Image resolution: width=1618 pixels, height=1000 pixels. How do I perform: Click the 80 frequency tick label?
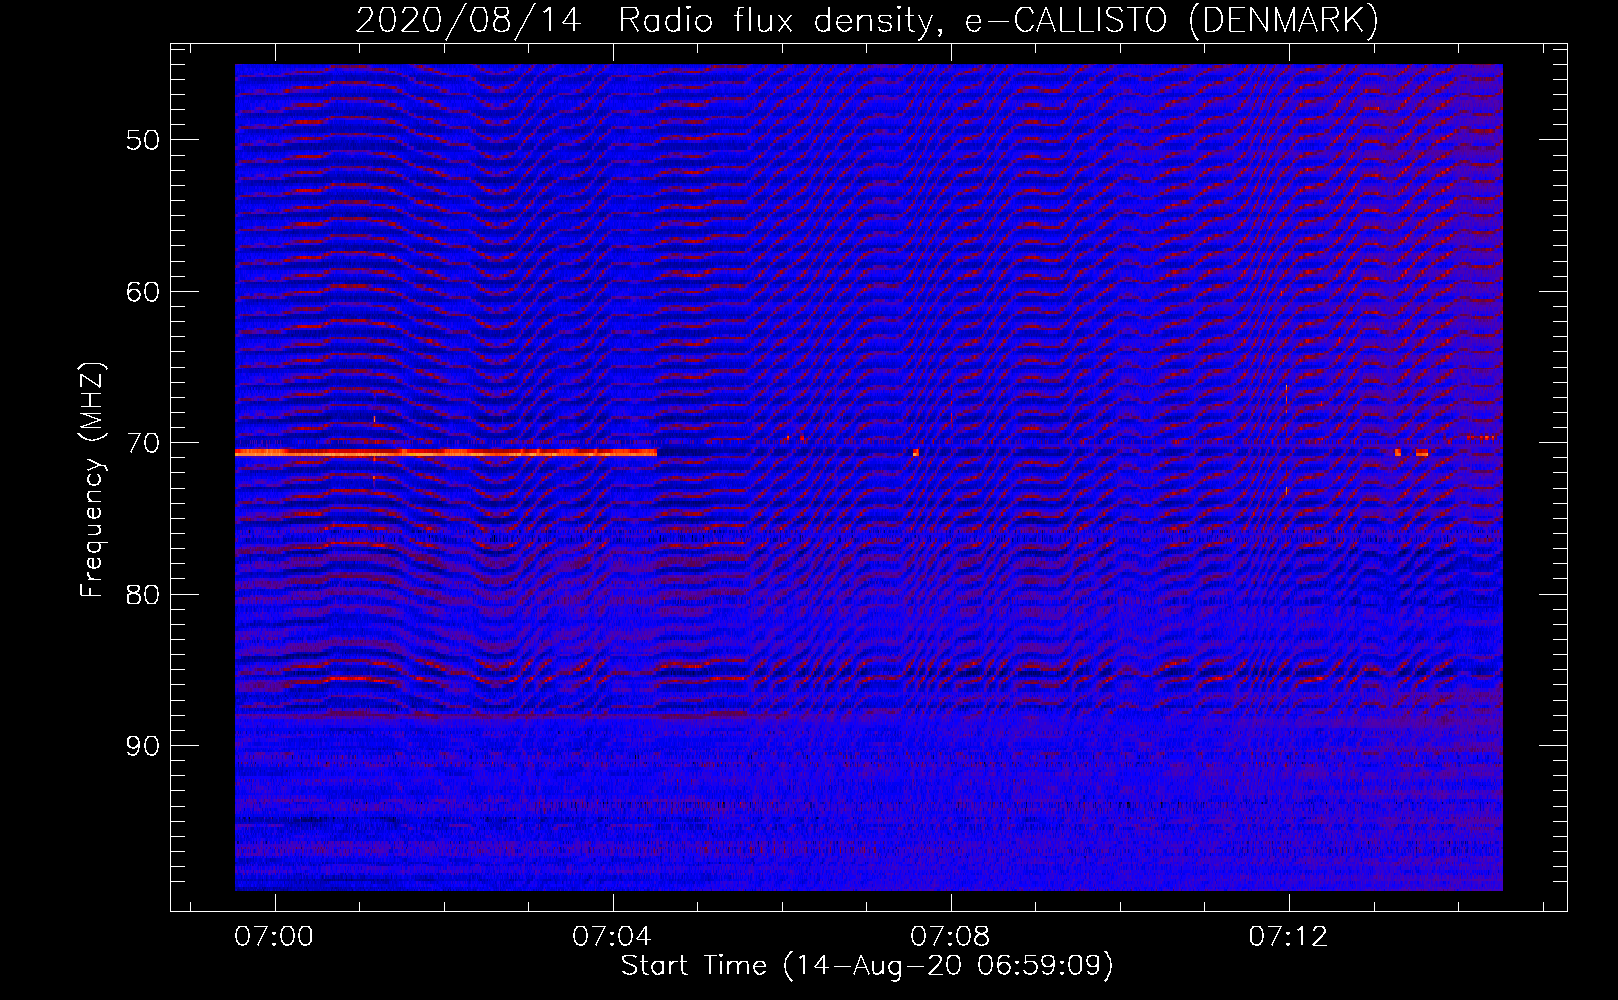click(x=144, y=594)
